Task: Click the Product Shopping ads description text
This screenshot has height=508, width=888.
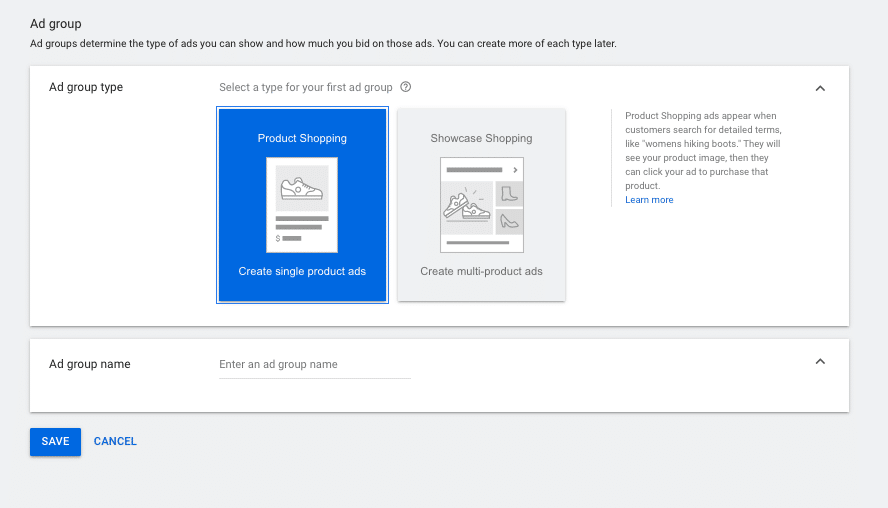Action: [700, 150]
